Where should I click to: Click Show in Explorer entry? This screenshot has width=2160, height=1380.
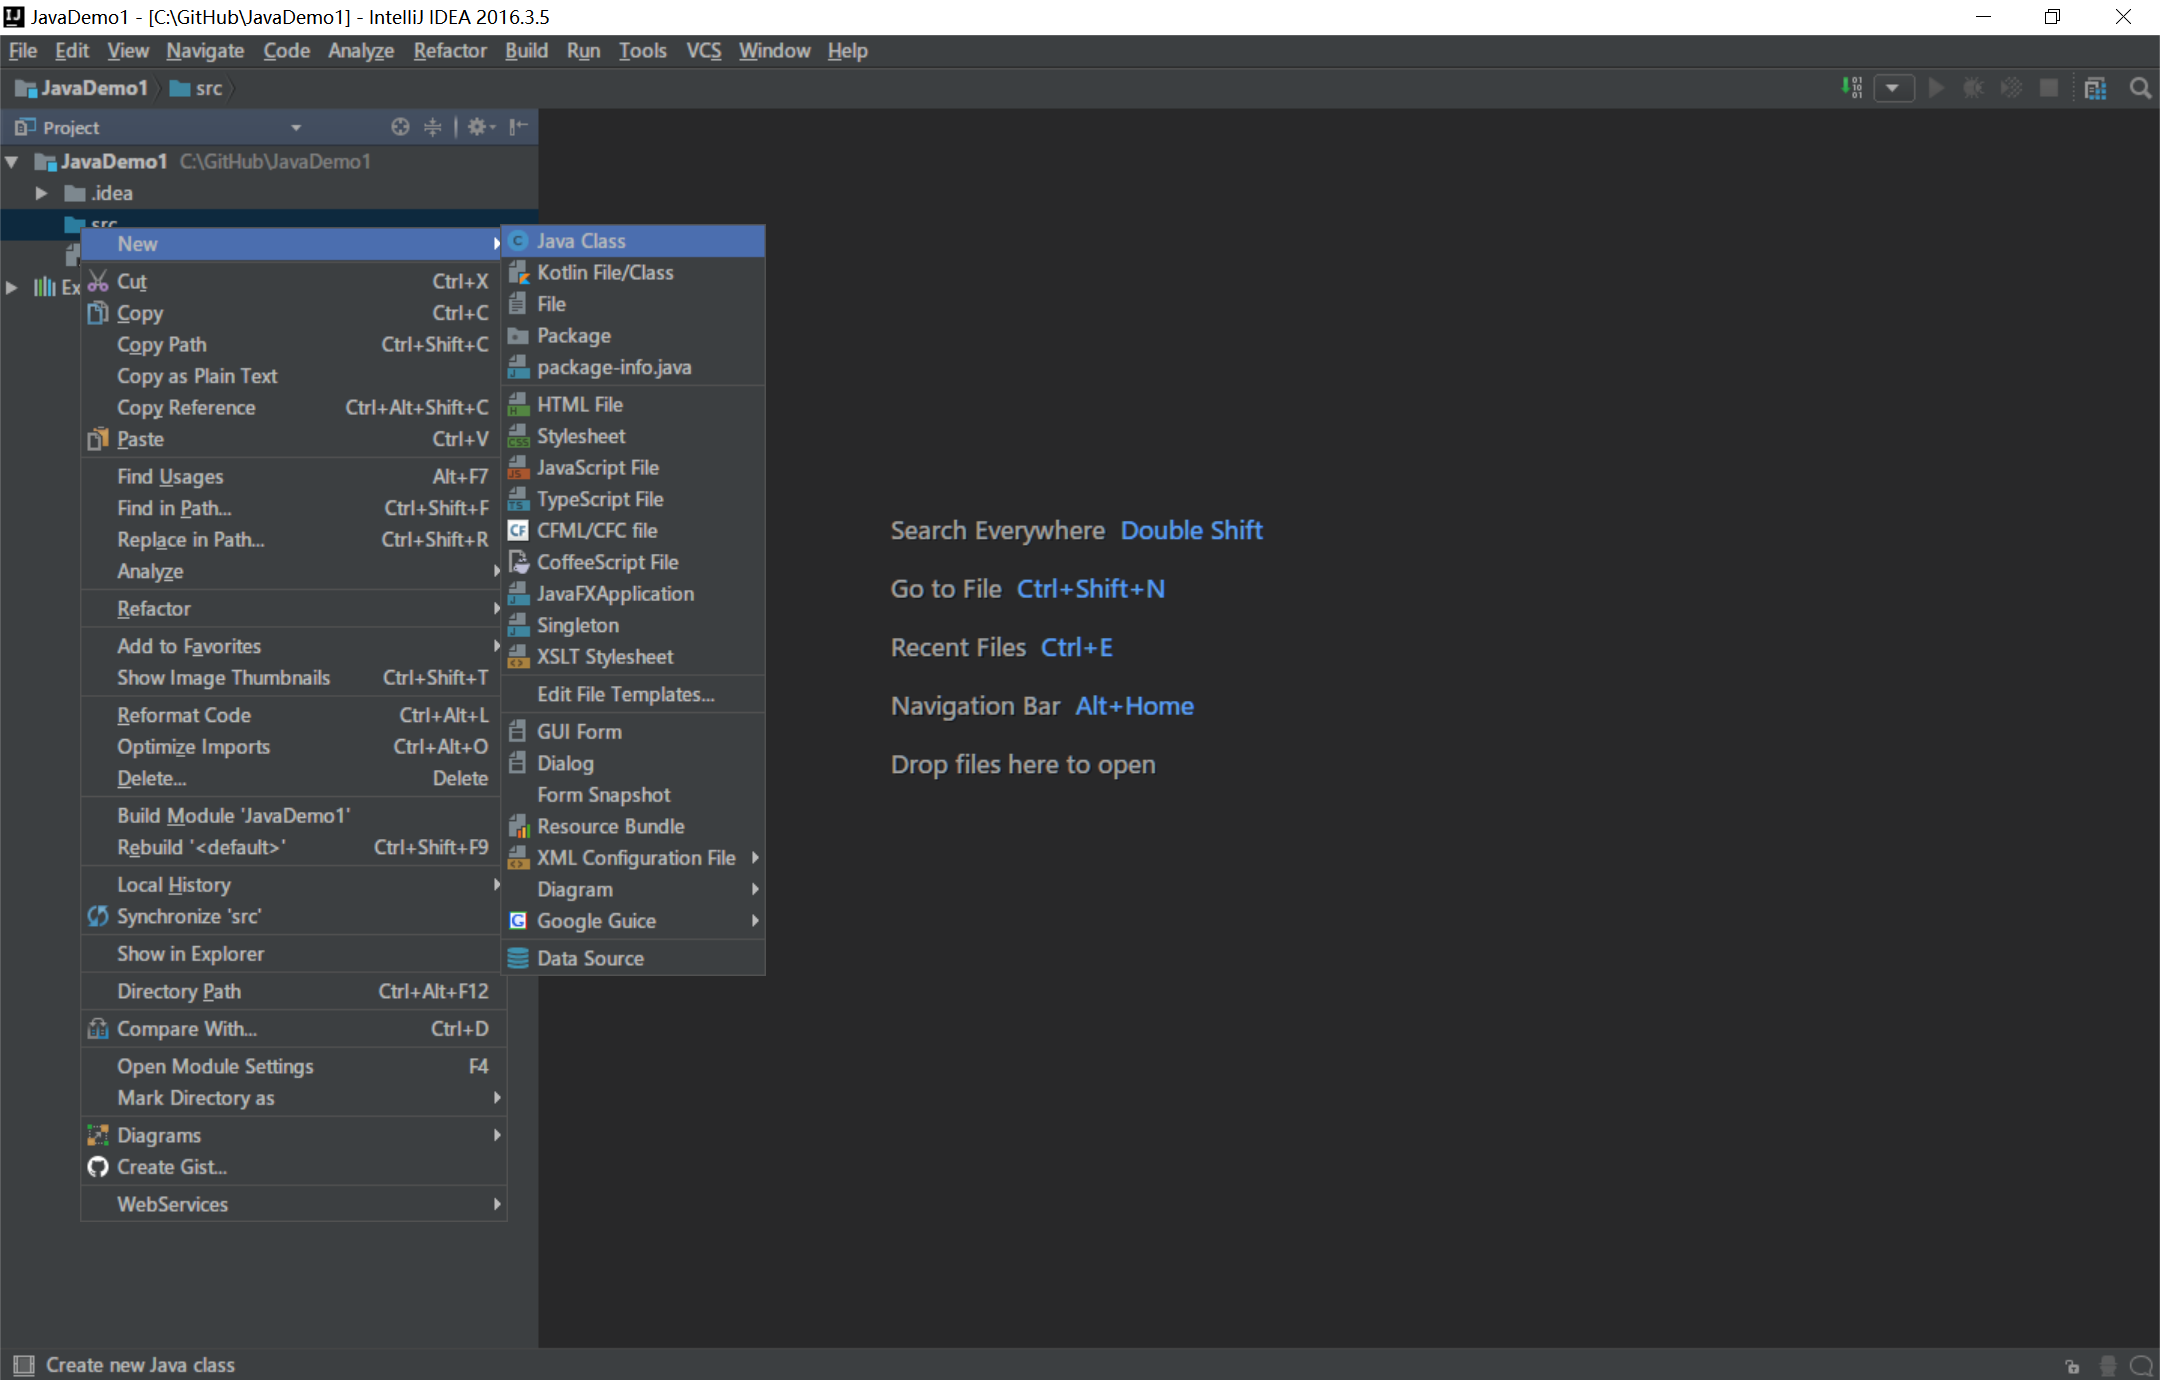click(294, 954)
